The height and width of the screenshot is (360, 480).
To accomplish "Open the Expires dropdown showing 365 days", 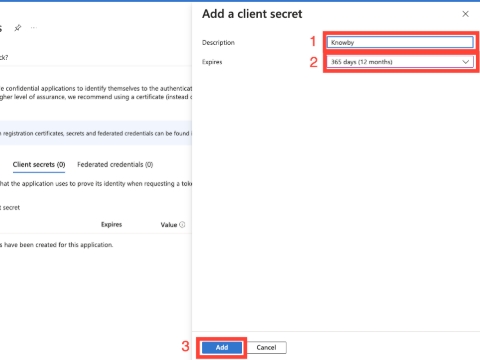I will (400, 62).
